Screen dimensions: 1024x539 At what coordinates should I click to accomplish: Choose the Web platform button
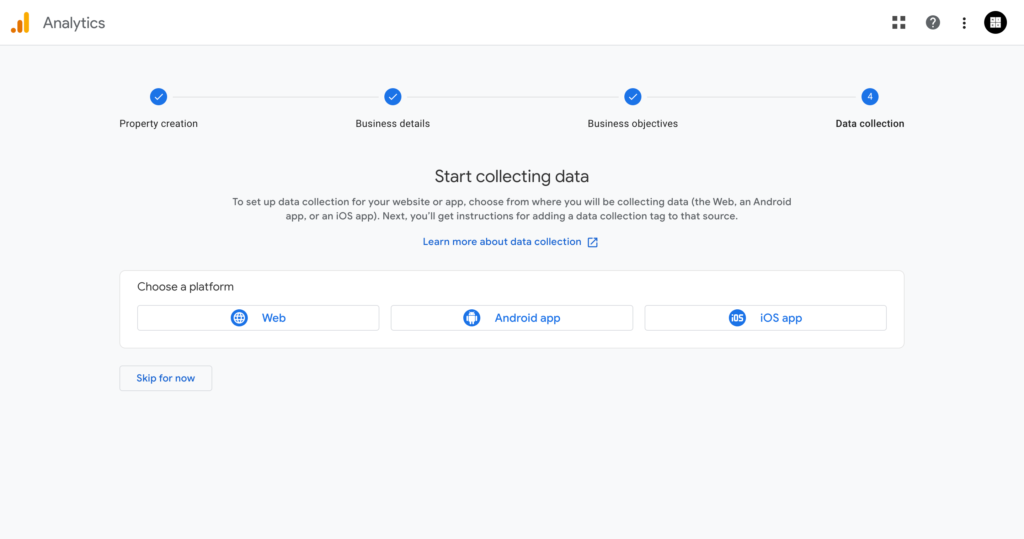pos(258,318)
